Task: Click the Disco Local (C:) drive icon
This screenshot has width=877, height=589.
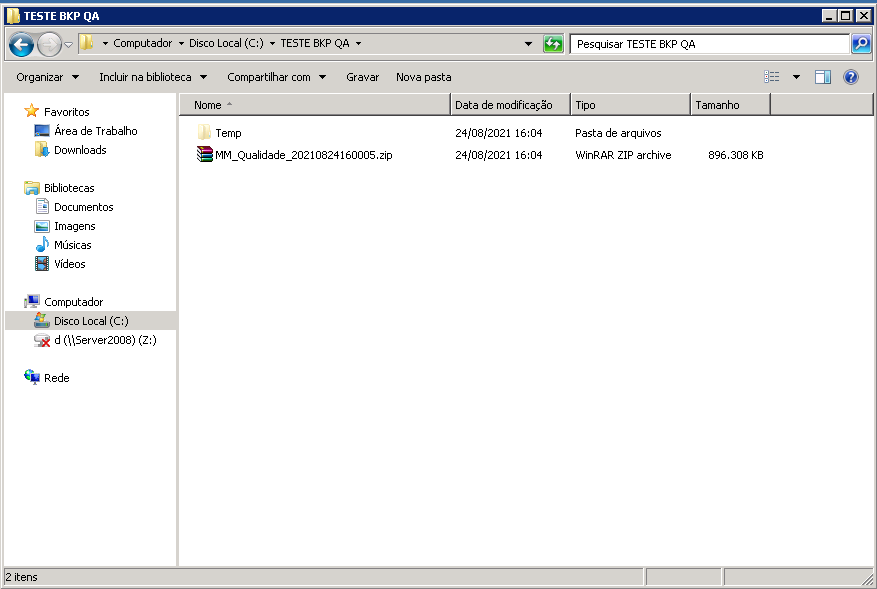Action: click(42, 320)
